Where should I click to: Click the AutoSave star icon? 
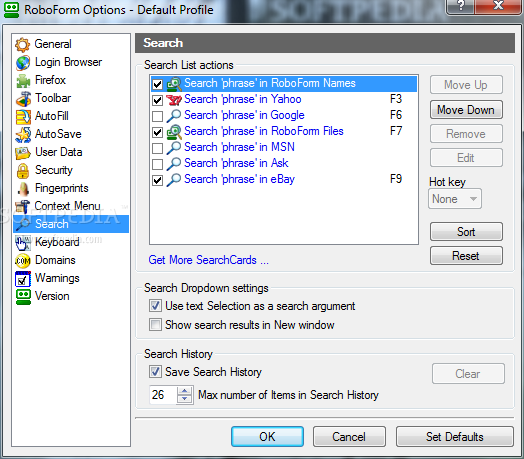[23, 135]
